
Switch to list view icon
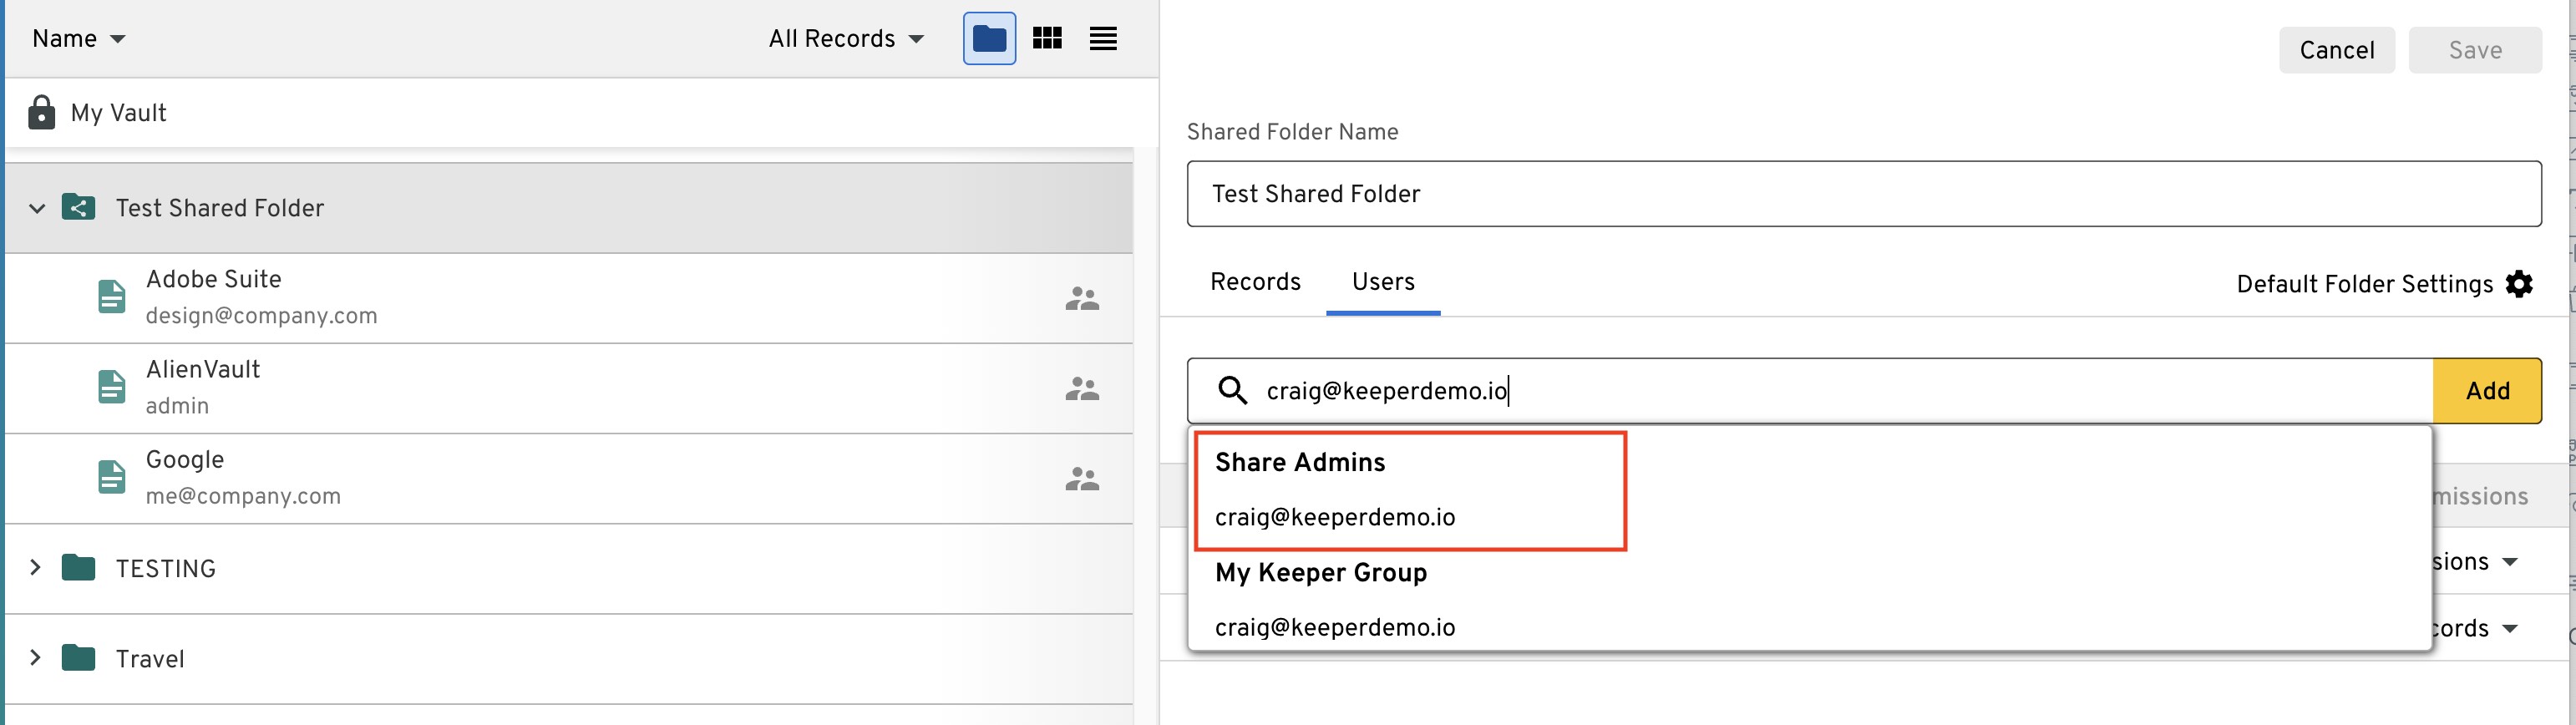[1102, 39]
